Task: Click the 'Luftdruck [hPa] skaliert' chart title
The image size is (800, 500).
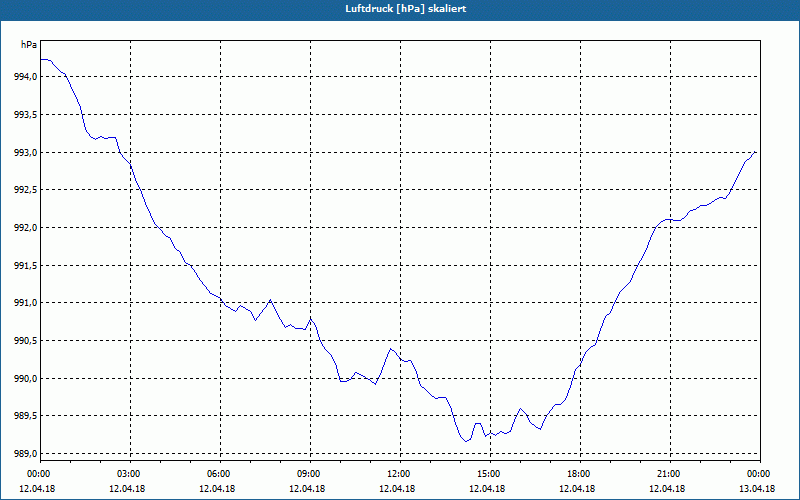Action: pos(405,9)
